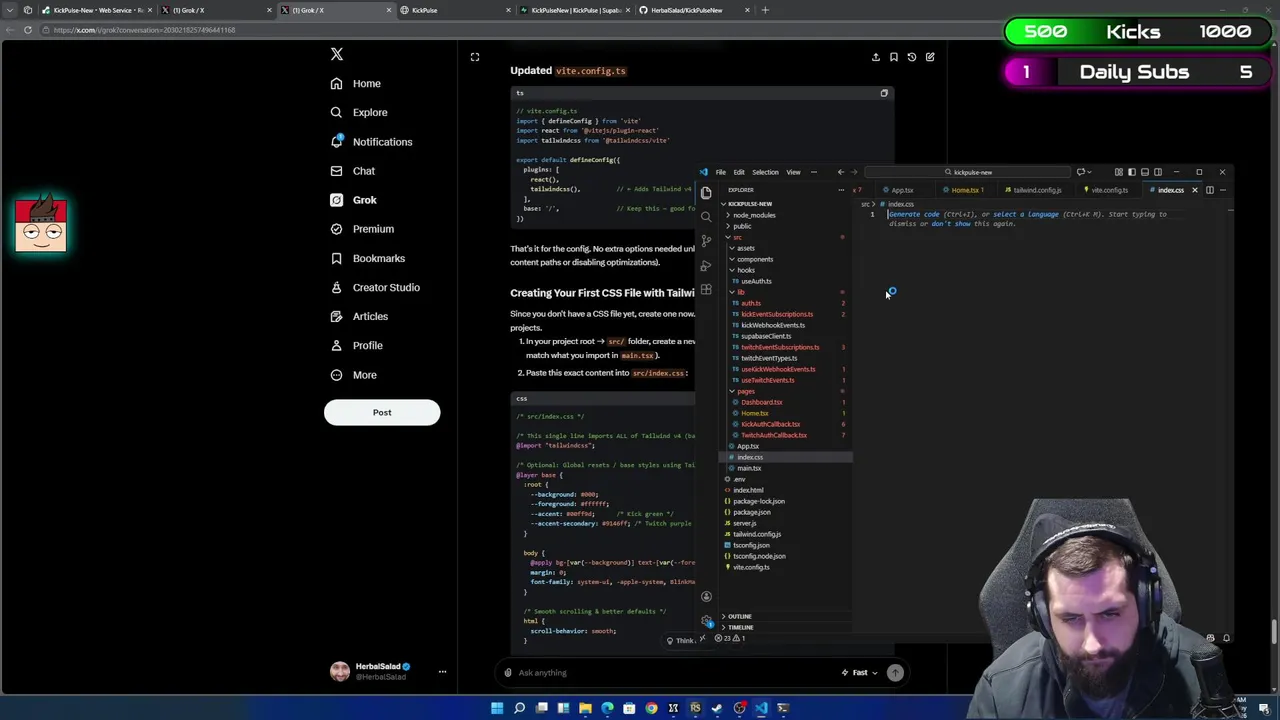Expand OUTLINE section in Explorer
Viewport: 1280px width, 720px height.
(x=739, y=616)
